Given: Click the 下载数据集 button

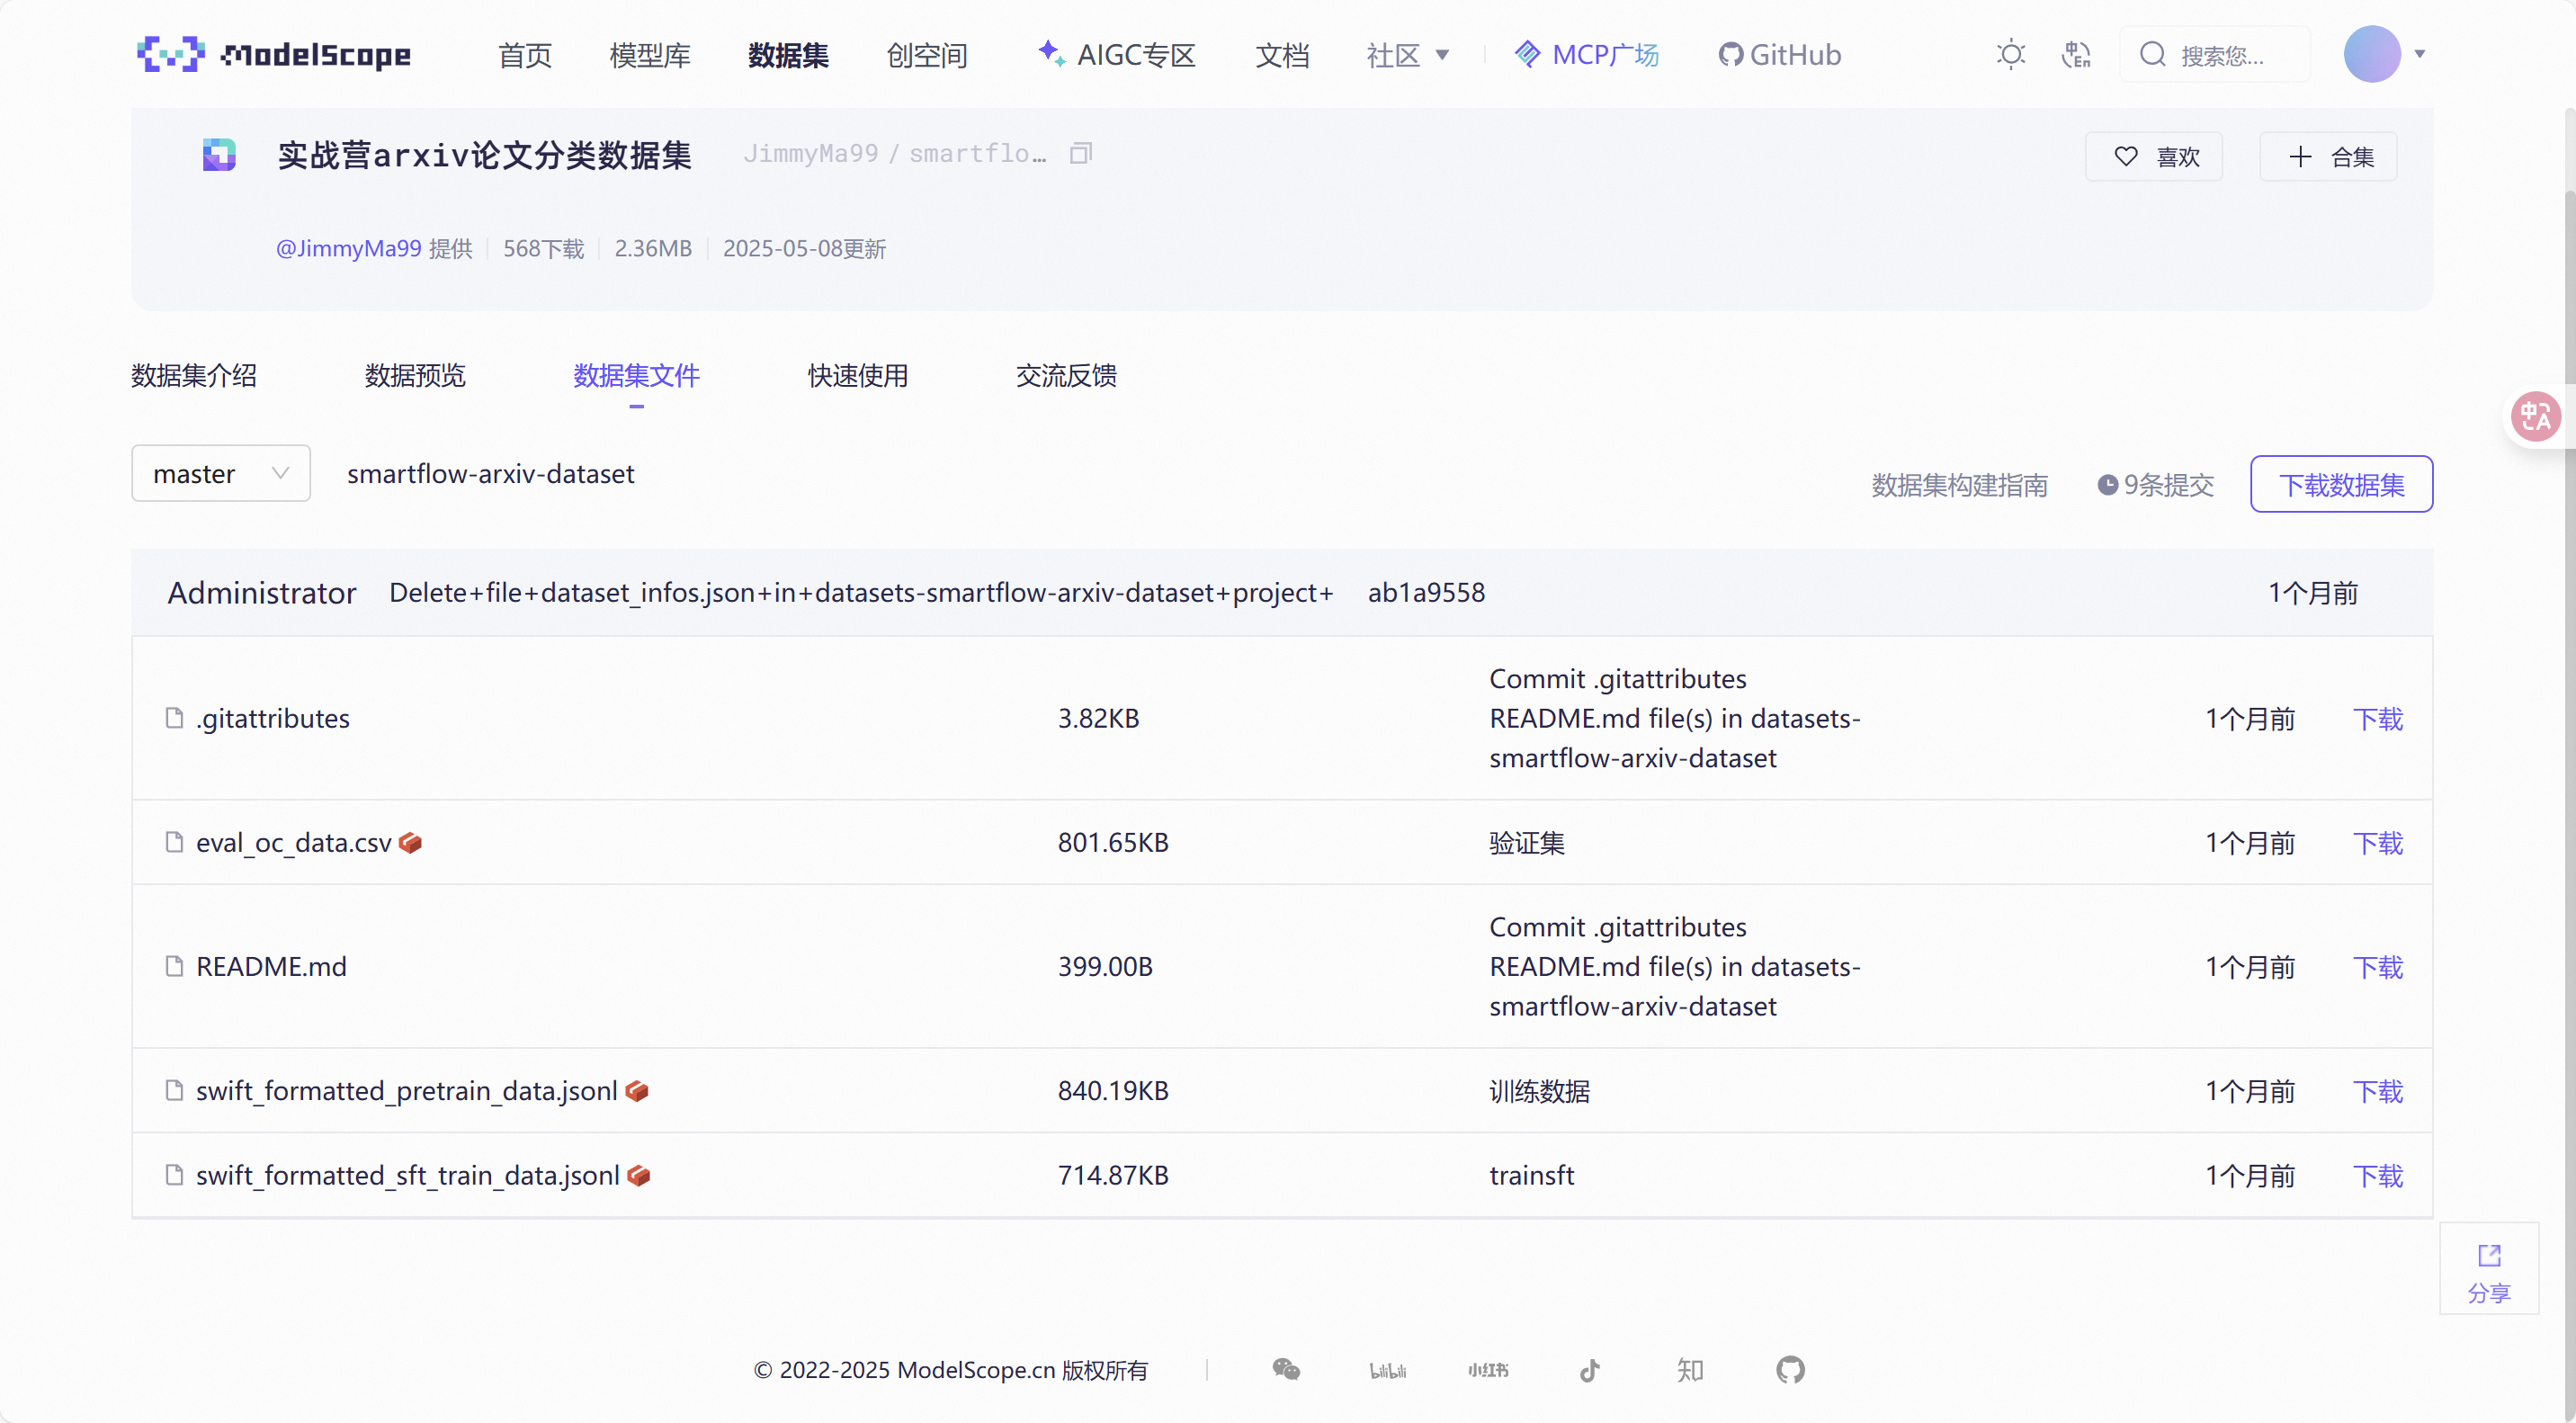Looking at the screenshot, I should (x=2340, y=485).
